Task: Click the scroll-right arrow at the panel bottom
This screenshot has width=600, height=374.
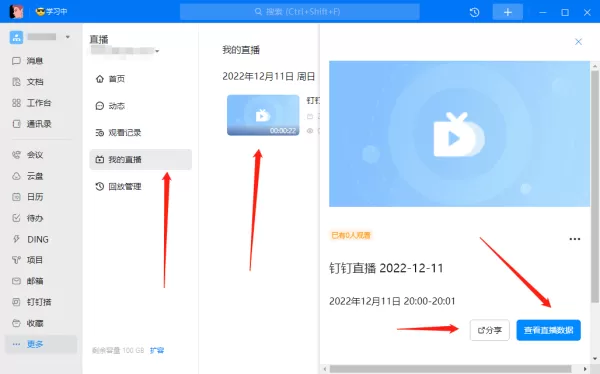Action: 585,369
